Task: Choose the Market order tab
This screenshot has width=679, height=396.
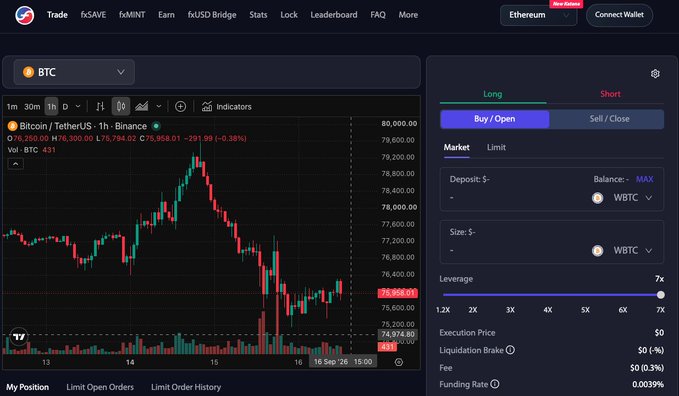Action: [456, 147]
